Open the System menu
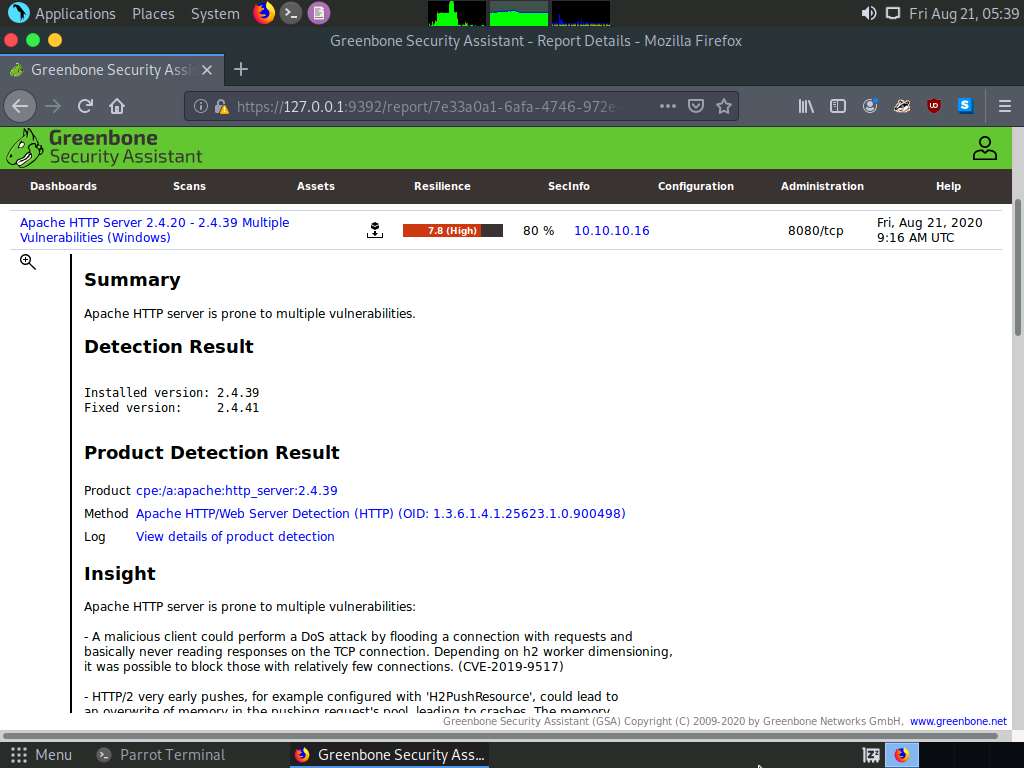Viewport: 1024px width, 768px height. 215,13
